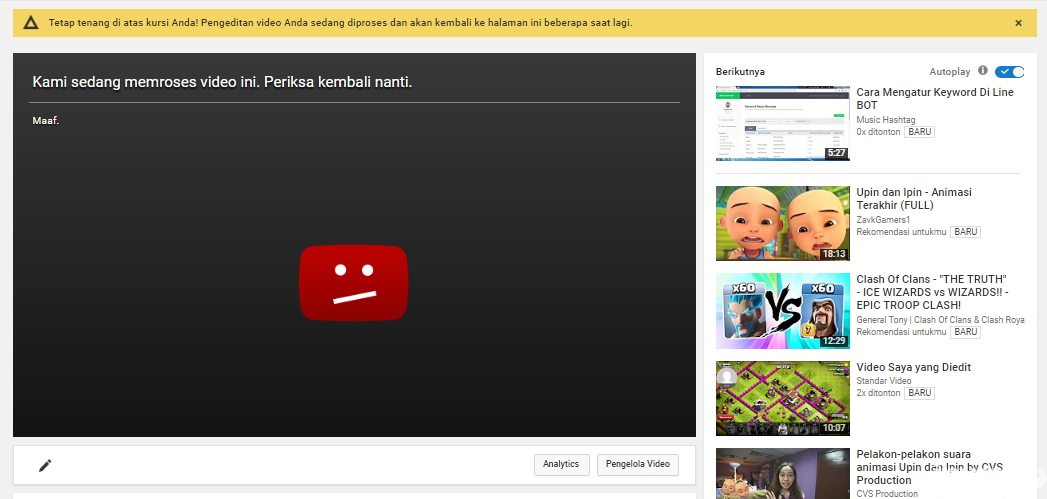The image size is (1047, 499).
Task: Open CVS Production channel link
Action: point(887,494)
